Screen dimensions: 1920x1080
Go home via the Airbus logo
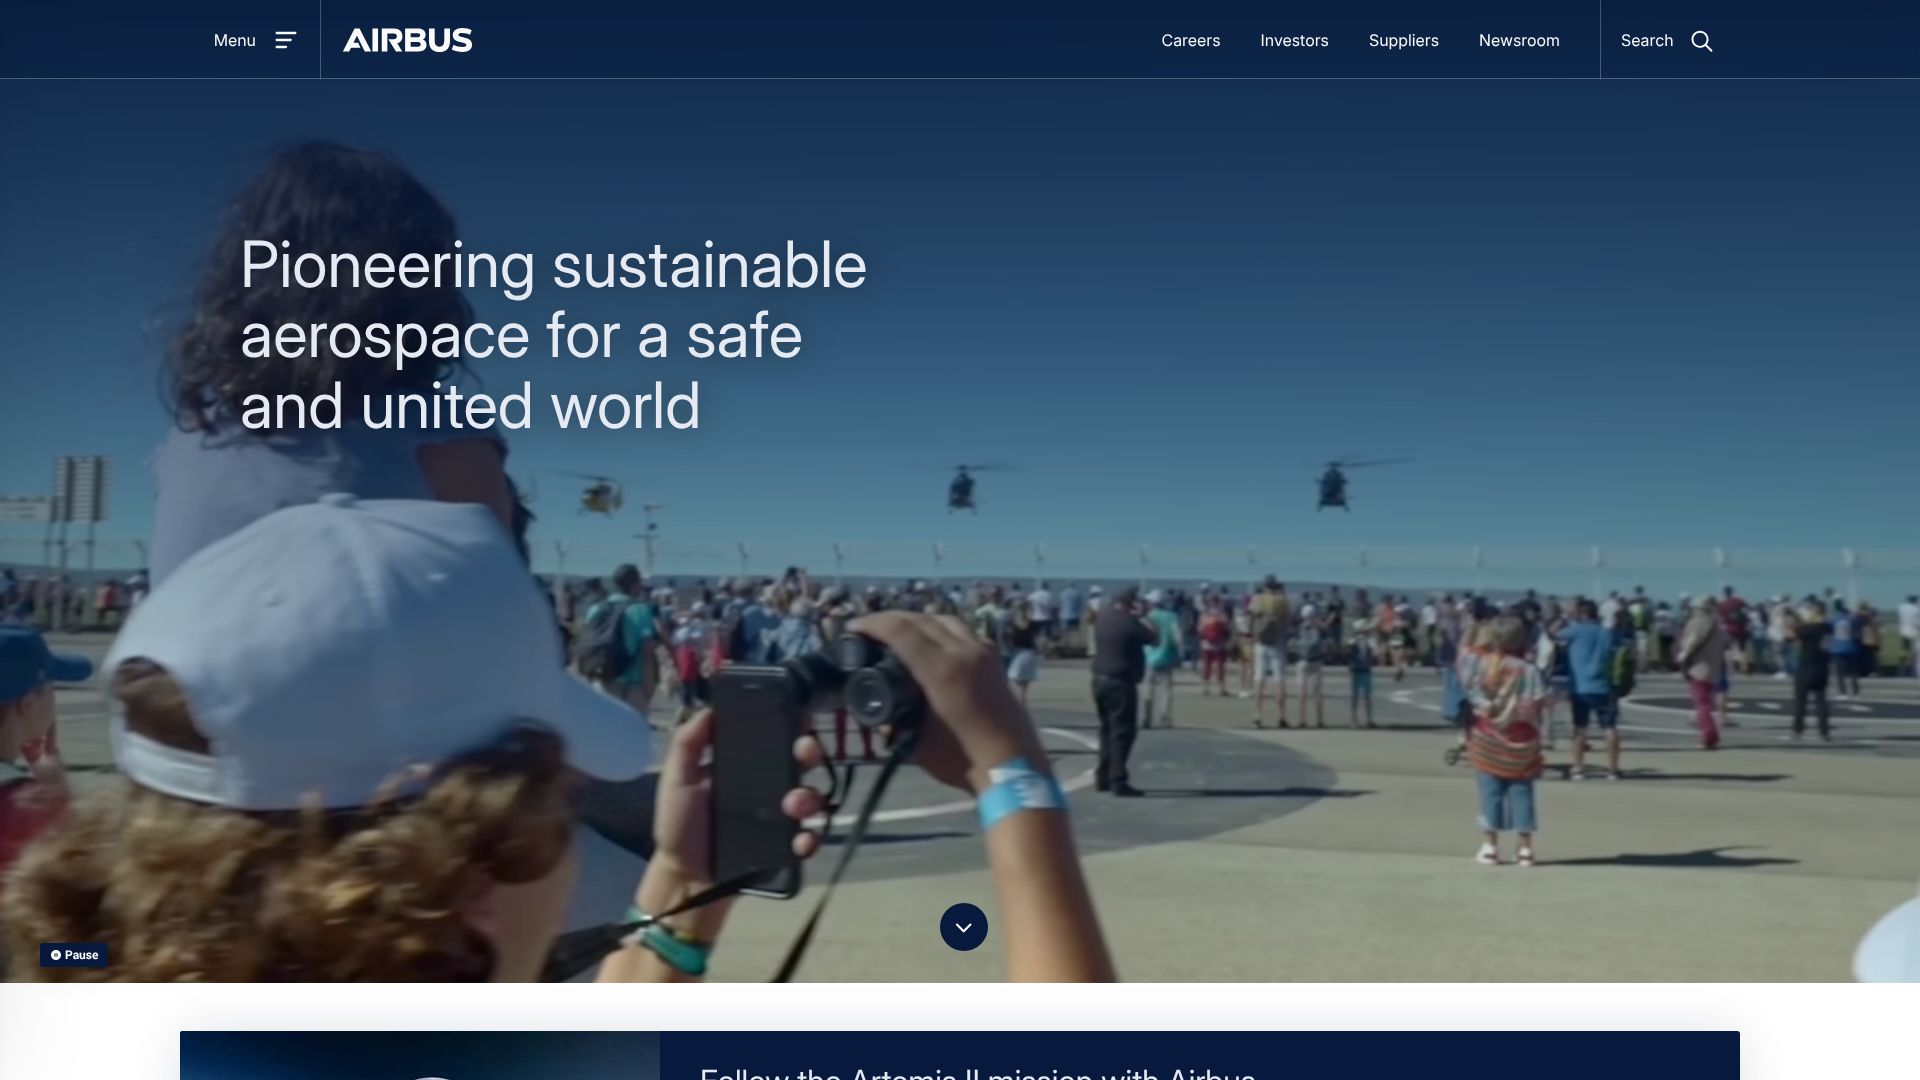pos(407,40)
